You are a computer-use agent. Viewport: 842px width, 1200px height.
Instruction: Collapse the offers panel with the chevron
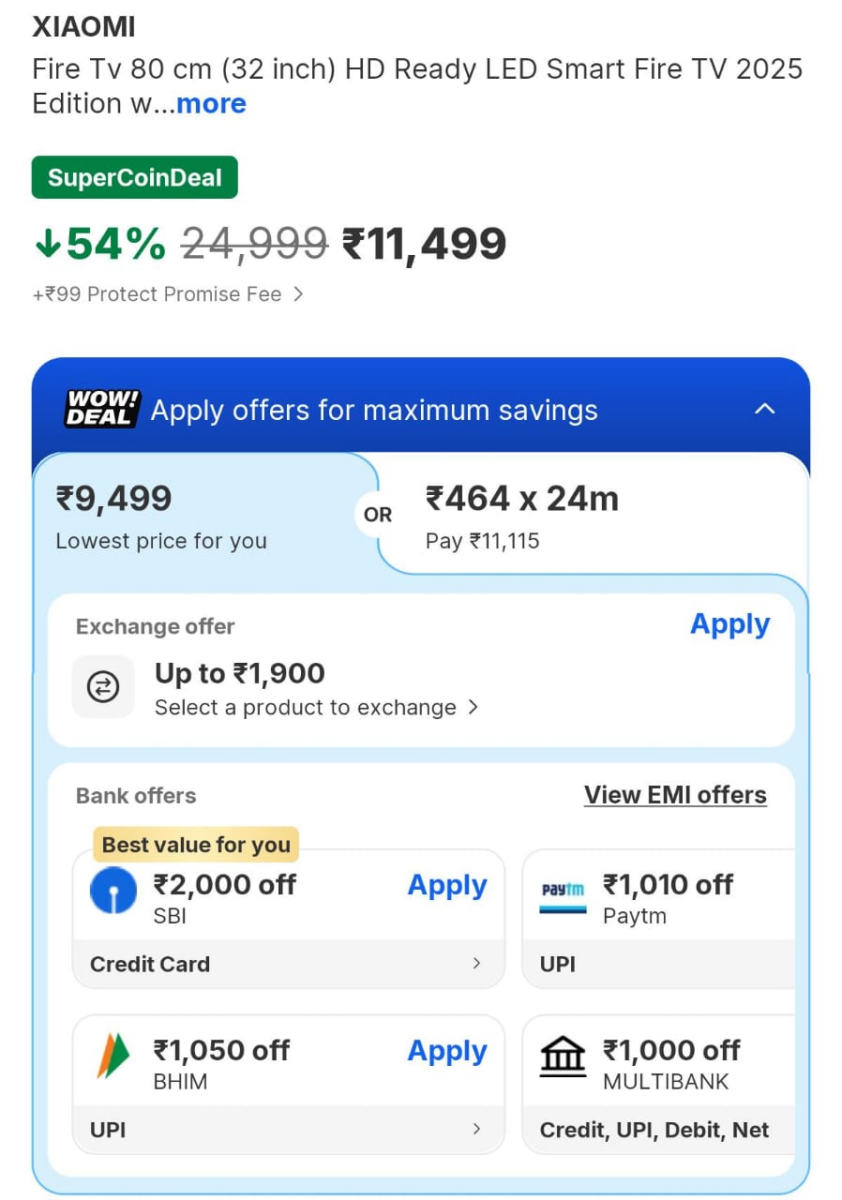point(764,409)
